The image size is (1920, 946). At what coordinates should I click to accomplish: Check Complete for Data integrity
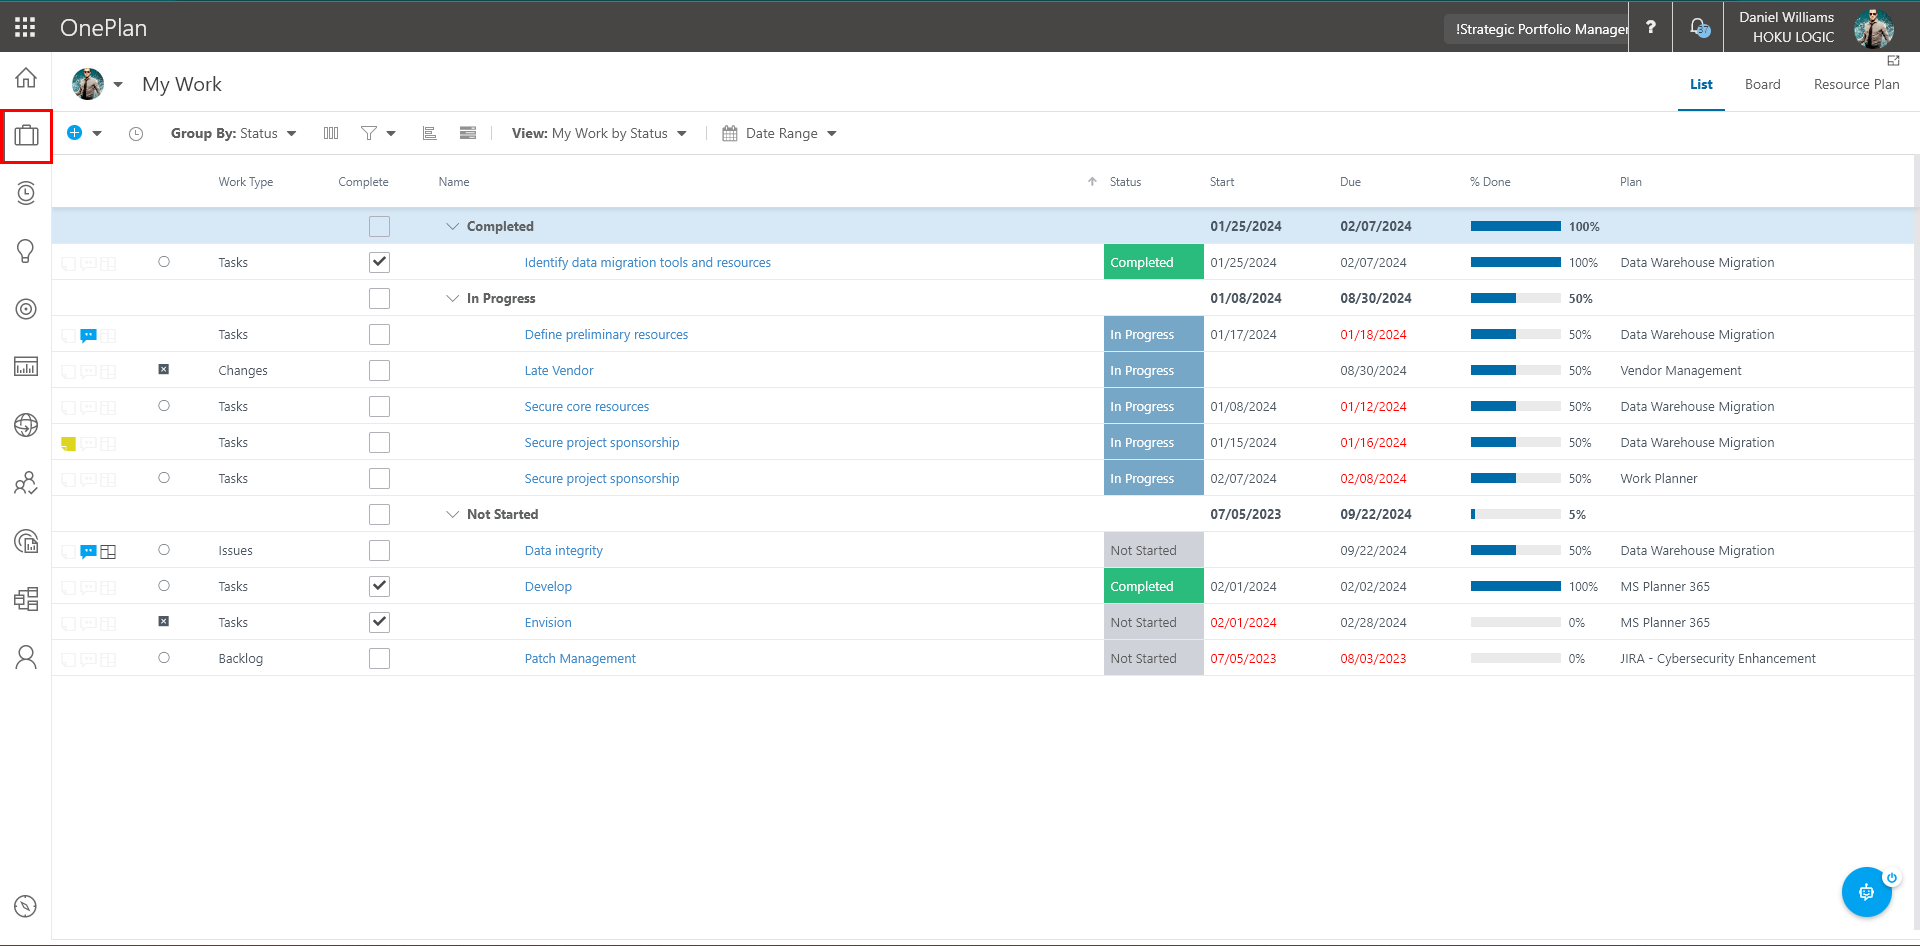pyautogui.click(x=379, y=551)
